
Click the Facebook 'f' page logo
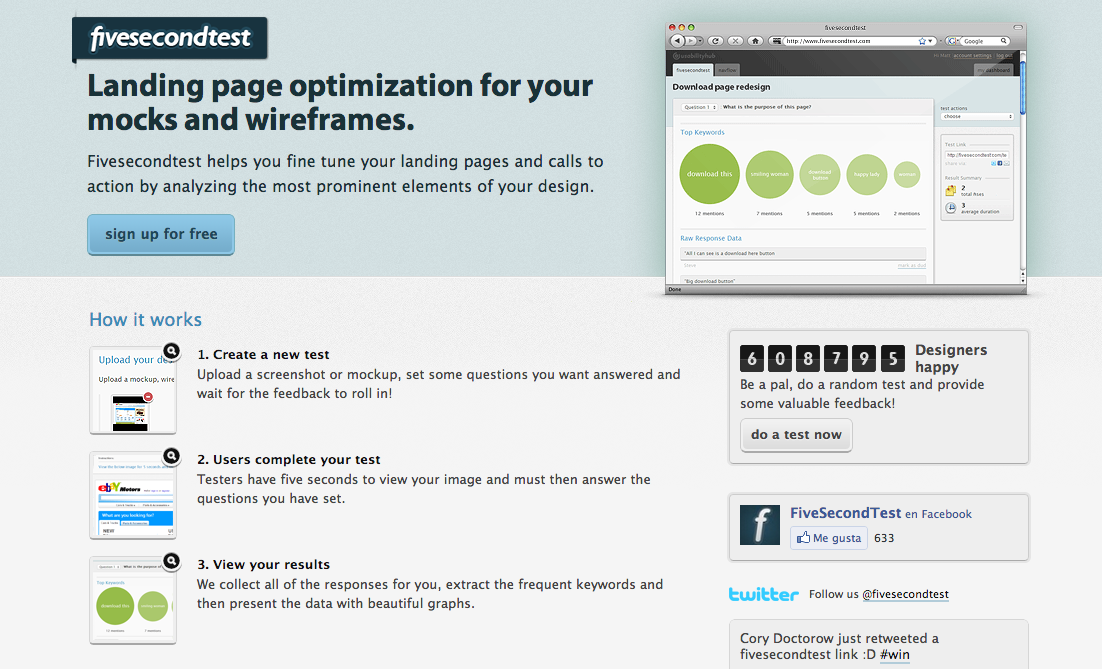pyautogui.click(x=759, y=525)
